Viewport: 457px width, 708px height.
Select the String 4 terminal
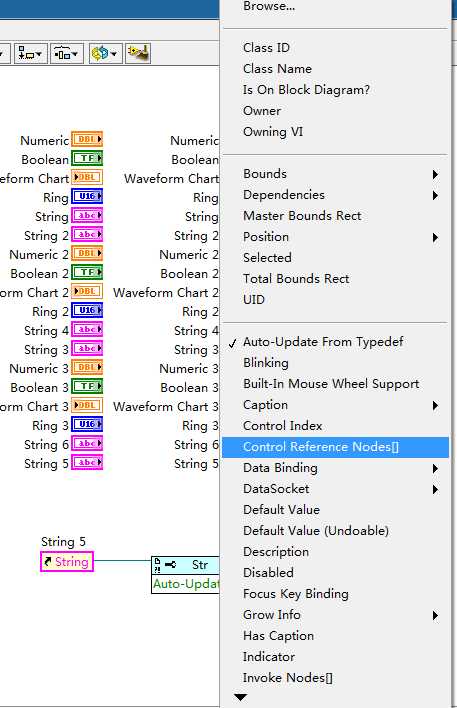[87, 329]
